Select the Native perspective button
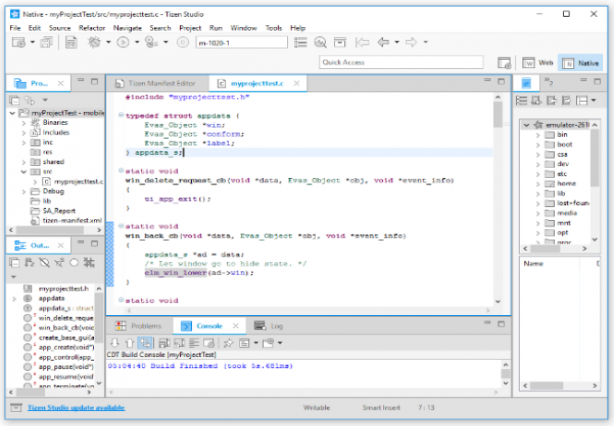614x426 pixels. tap(580, 62)
